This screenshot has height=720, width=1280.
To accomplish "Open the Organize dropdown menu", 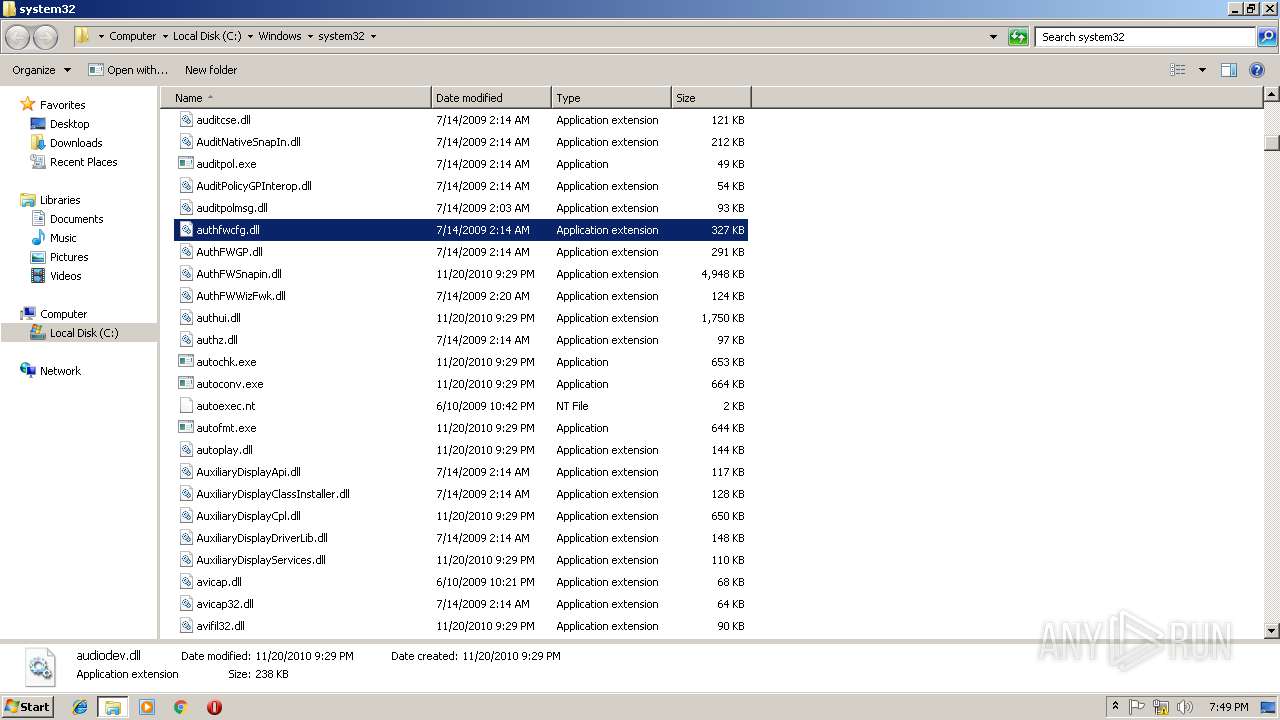I will point(41,70).
